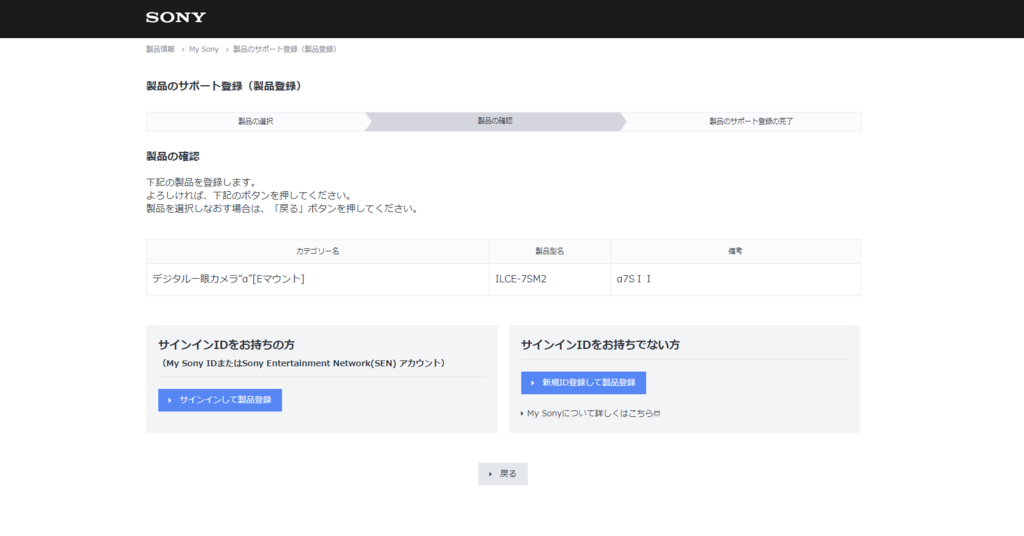The height and width of the screenshot is (536, 1024).
Task: Click the α7SII remarks cell
Action: pyautogui.click(x=735, y=279)
